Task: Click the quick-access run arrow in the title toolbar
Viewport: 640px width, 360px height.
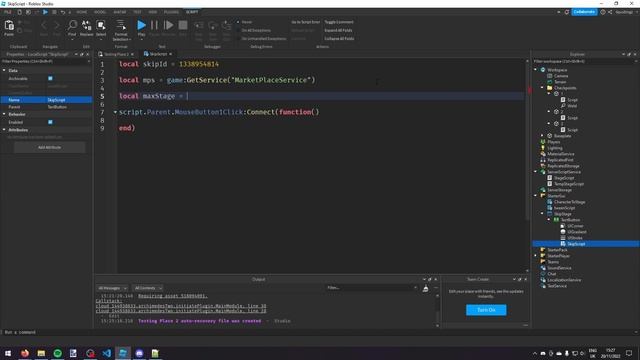Action: 45,12
